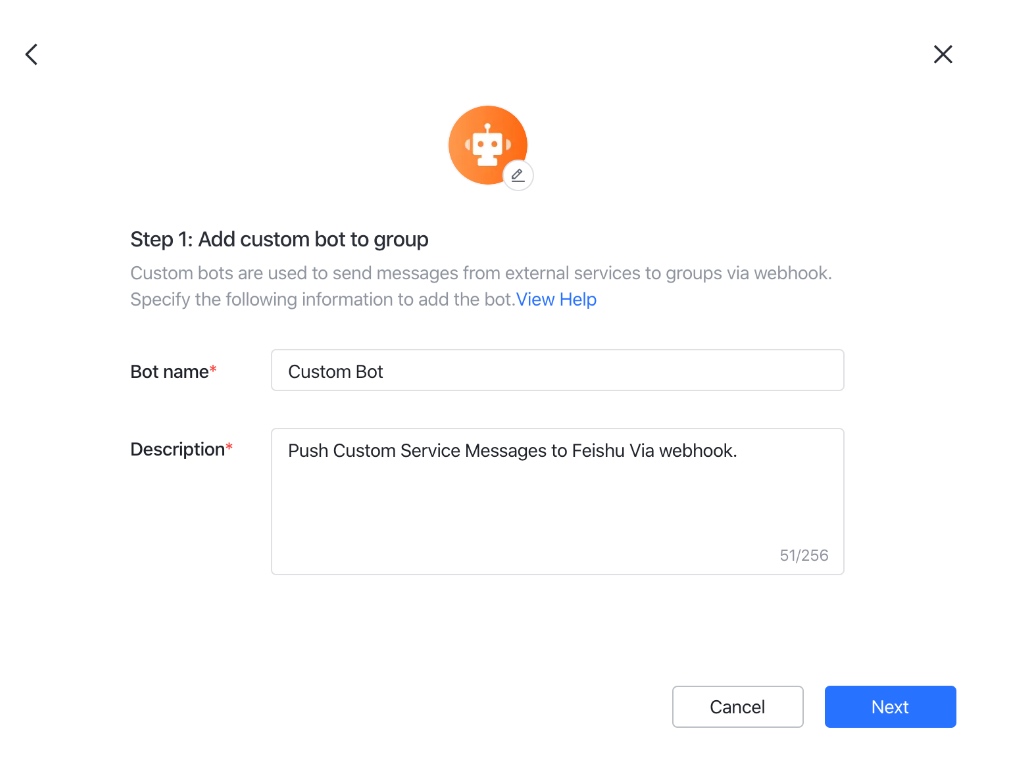Click the orange robot avatar image
1010x766 pixels.
tap(487, 145)
